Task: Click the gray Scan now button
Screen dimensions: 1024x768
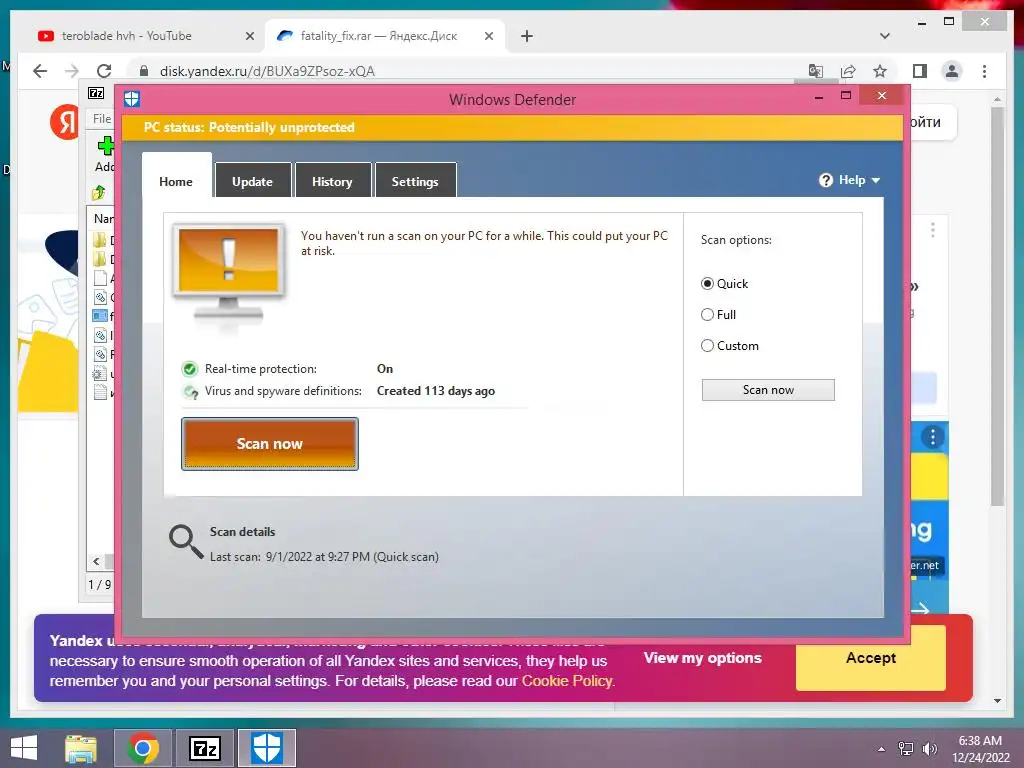Action: point(768,390)
